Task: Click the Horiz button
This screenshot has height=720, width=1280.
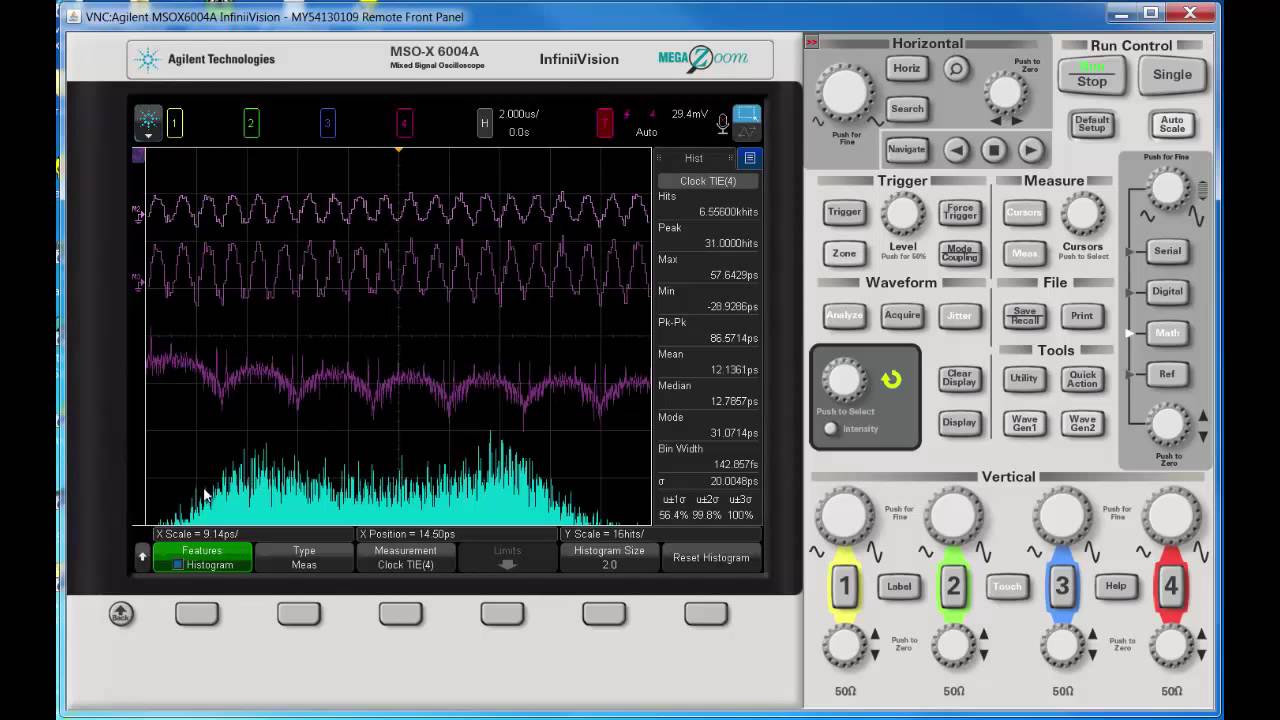Action: click(906, 68)
